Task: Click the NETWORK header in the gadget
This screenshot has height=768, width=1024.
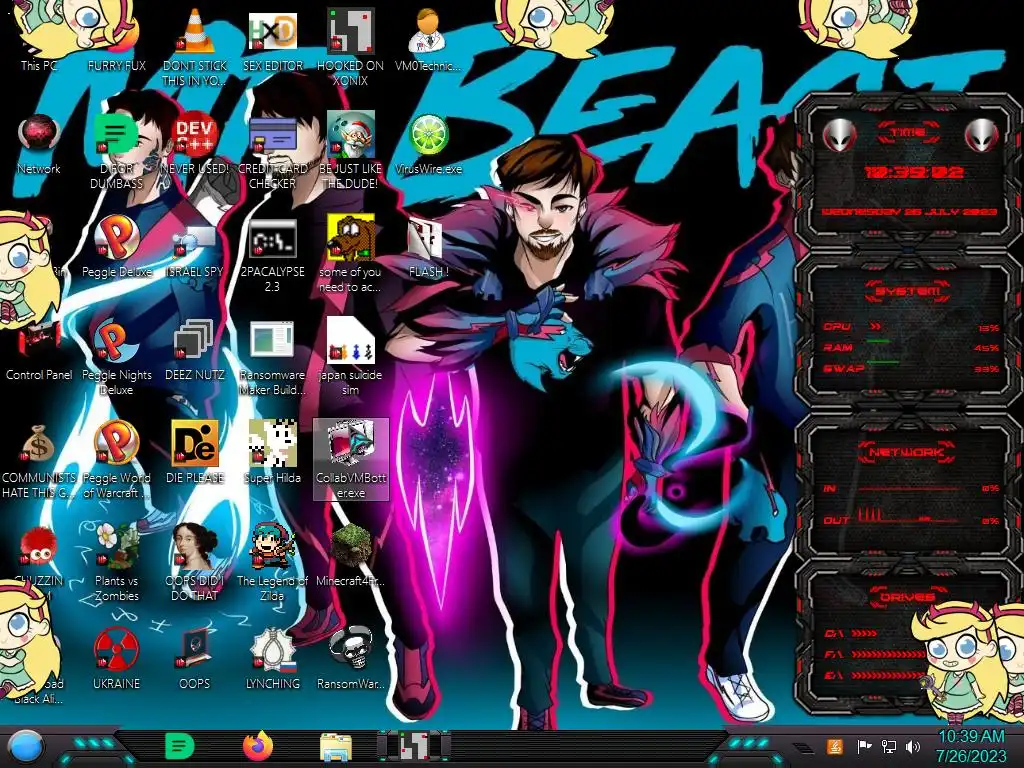Action: 908,451
